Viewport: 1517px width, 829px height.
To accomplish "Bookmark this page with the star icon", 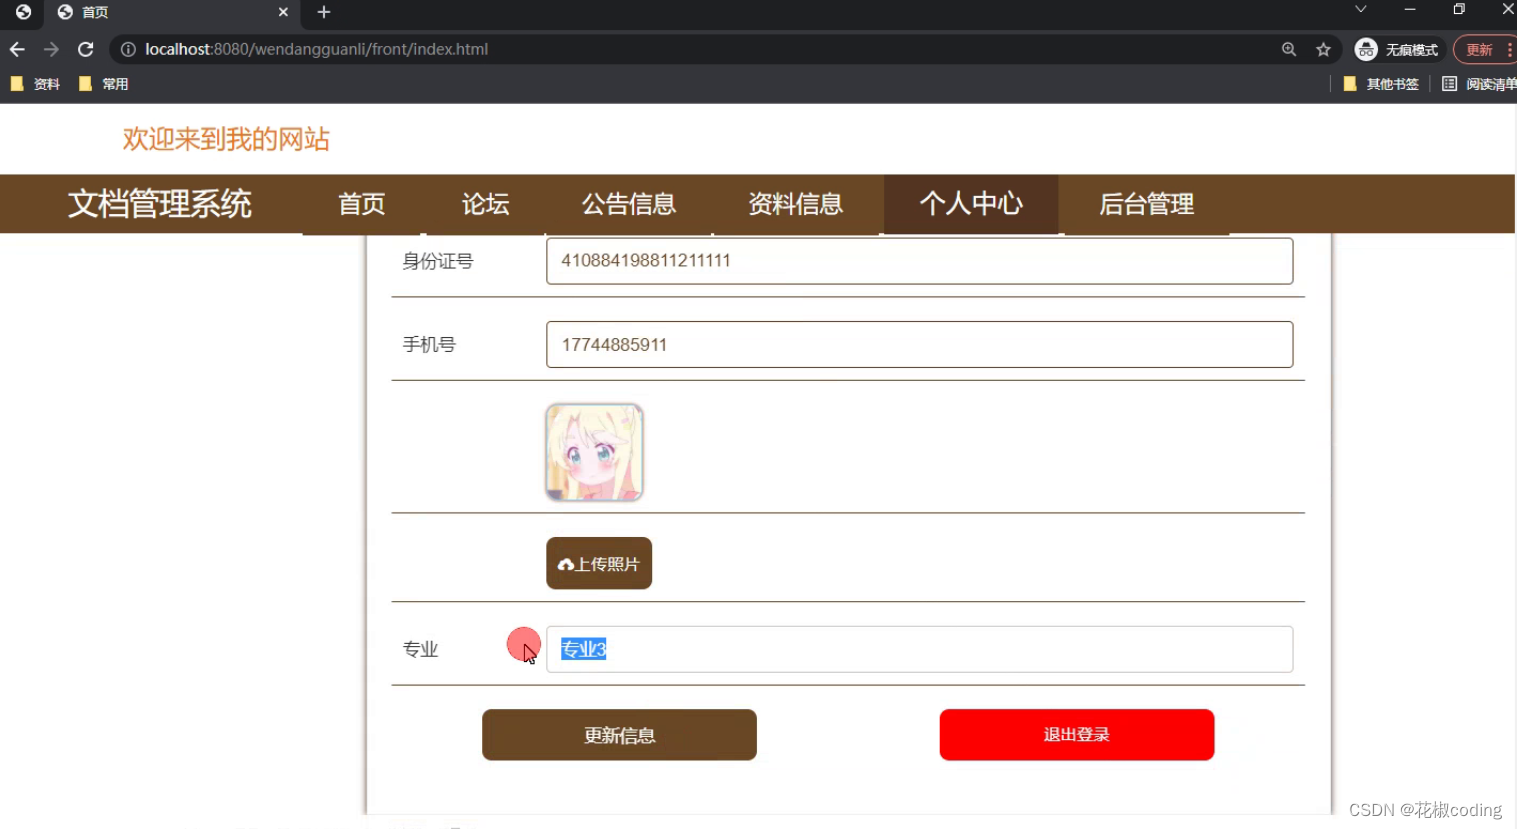I will (x=1322, y=48).
